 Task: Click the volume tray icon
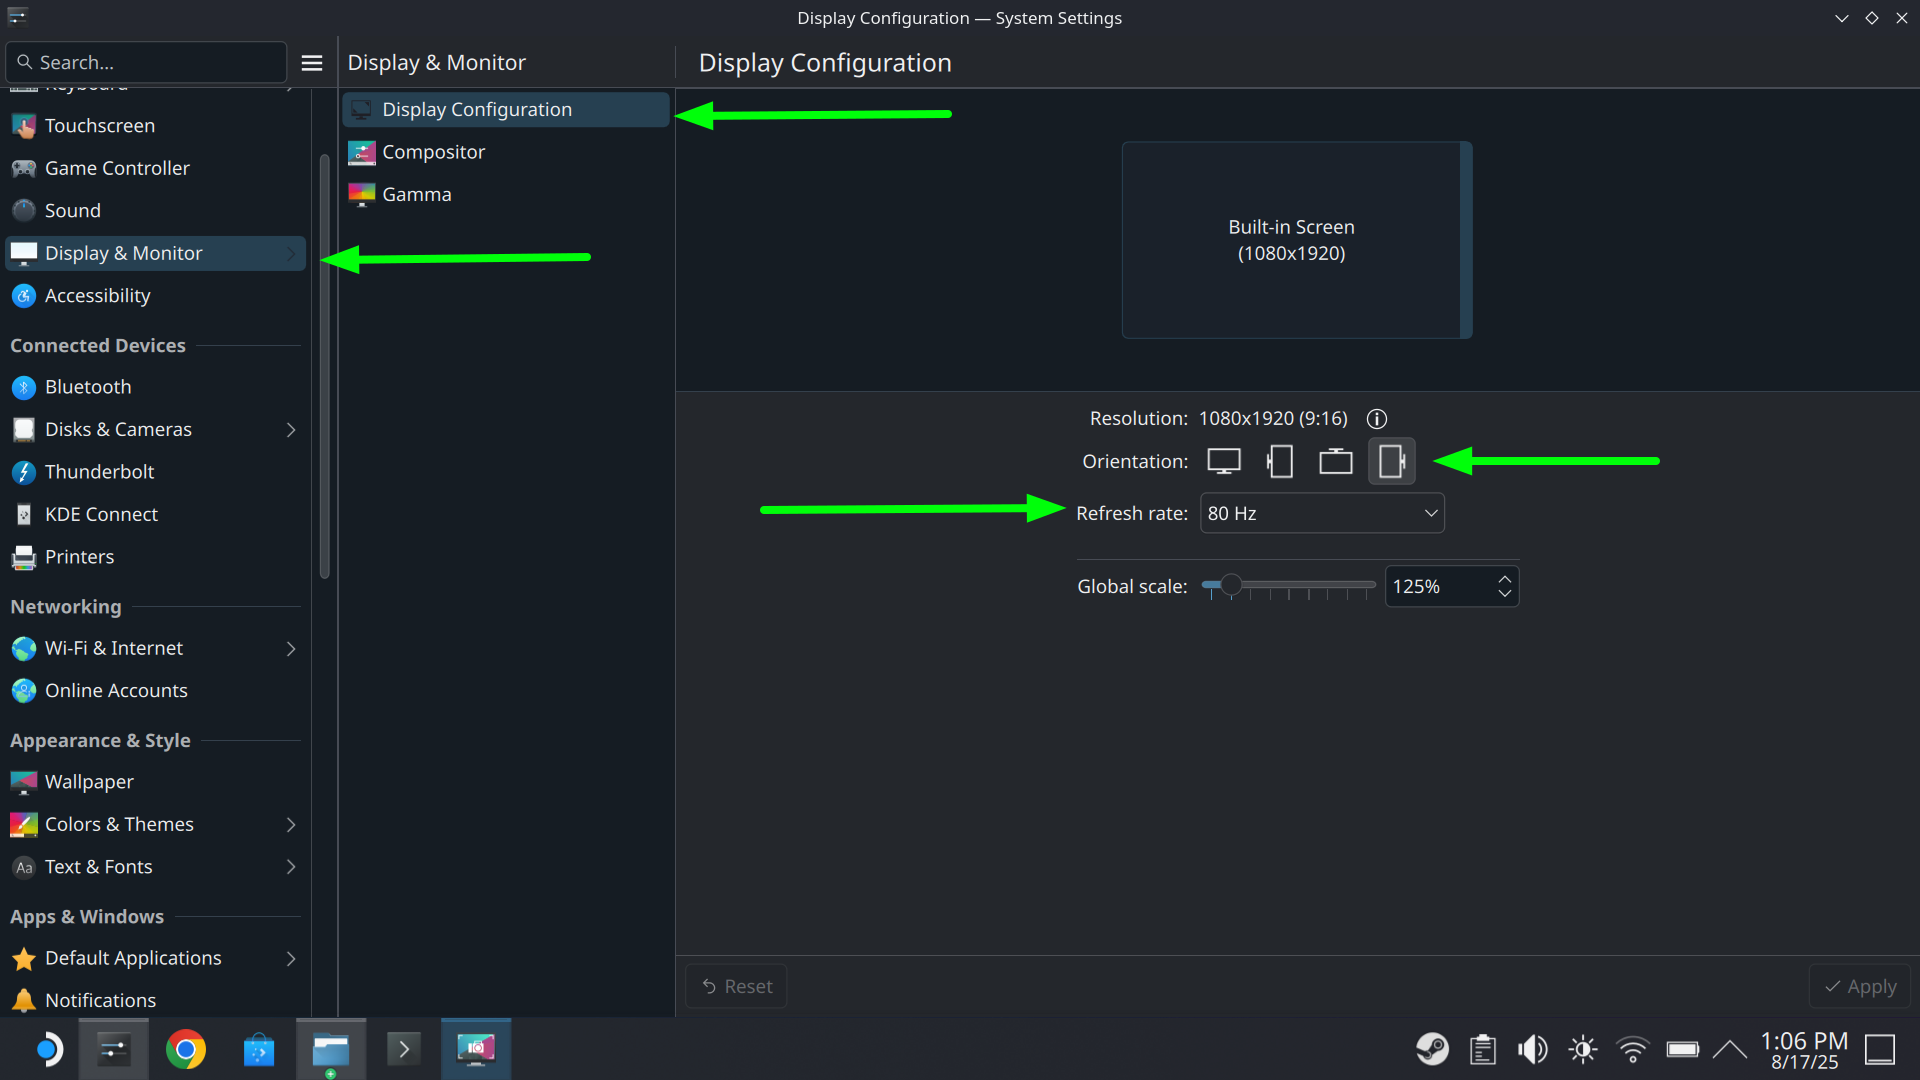point(1532,1049)
